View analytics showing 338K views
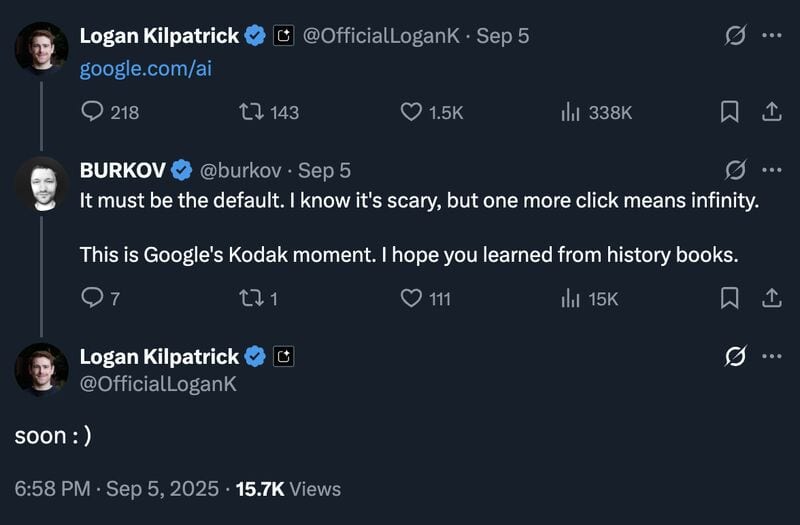 (x=570, y=112)
